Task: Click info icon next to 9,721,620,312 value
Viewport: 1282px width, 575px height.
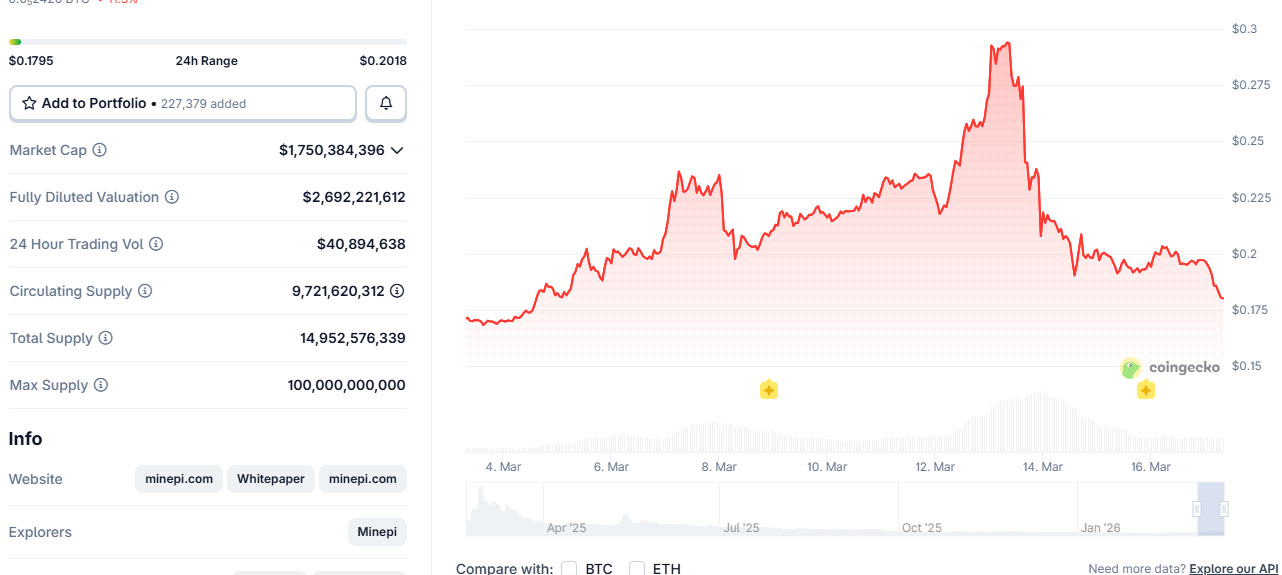Action: tap(397, 291)
